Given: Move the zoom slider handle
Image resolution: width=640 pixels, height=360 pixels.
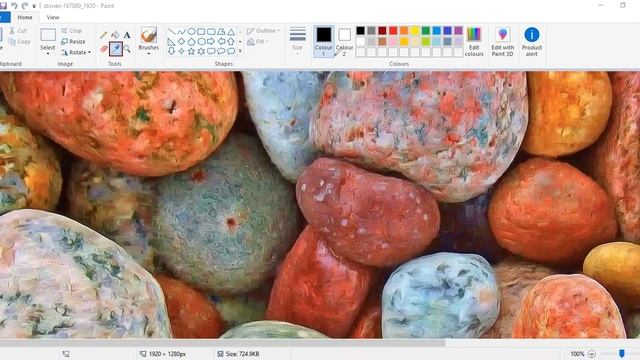Looking at the screenshot, I should tap(622, 353).
